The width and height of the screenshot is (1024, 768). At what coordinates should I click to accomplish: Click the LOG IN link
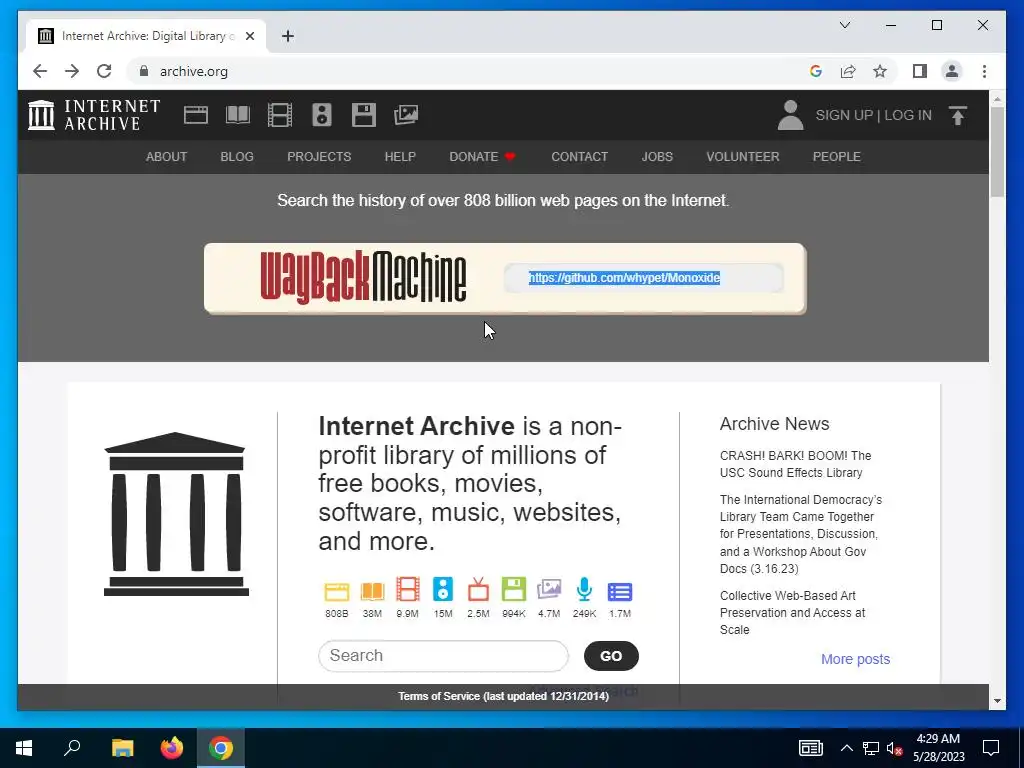point(908,115)
